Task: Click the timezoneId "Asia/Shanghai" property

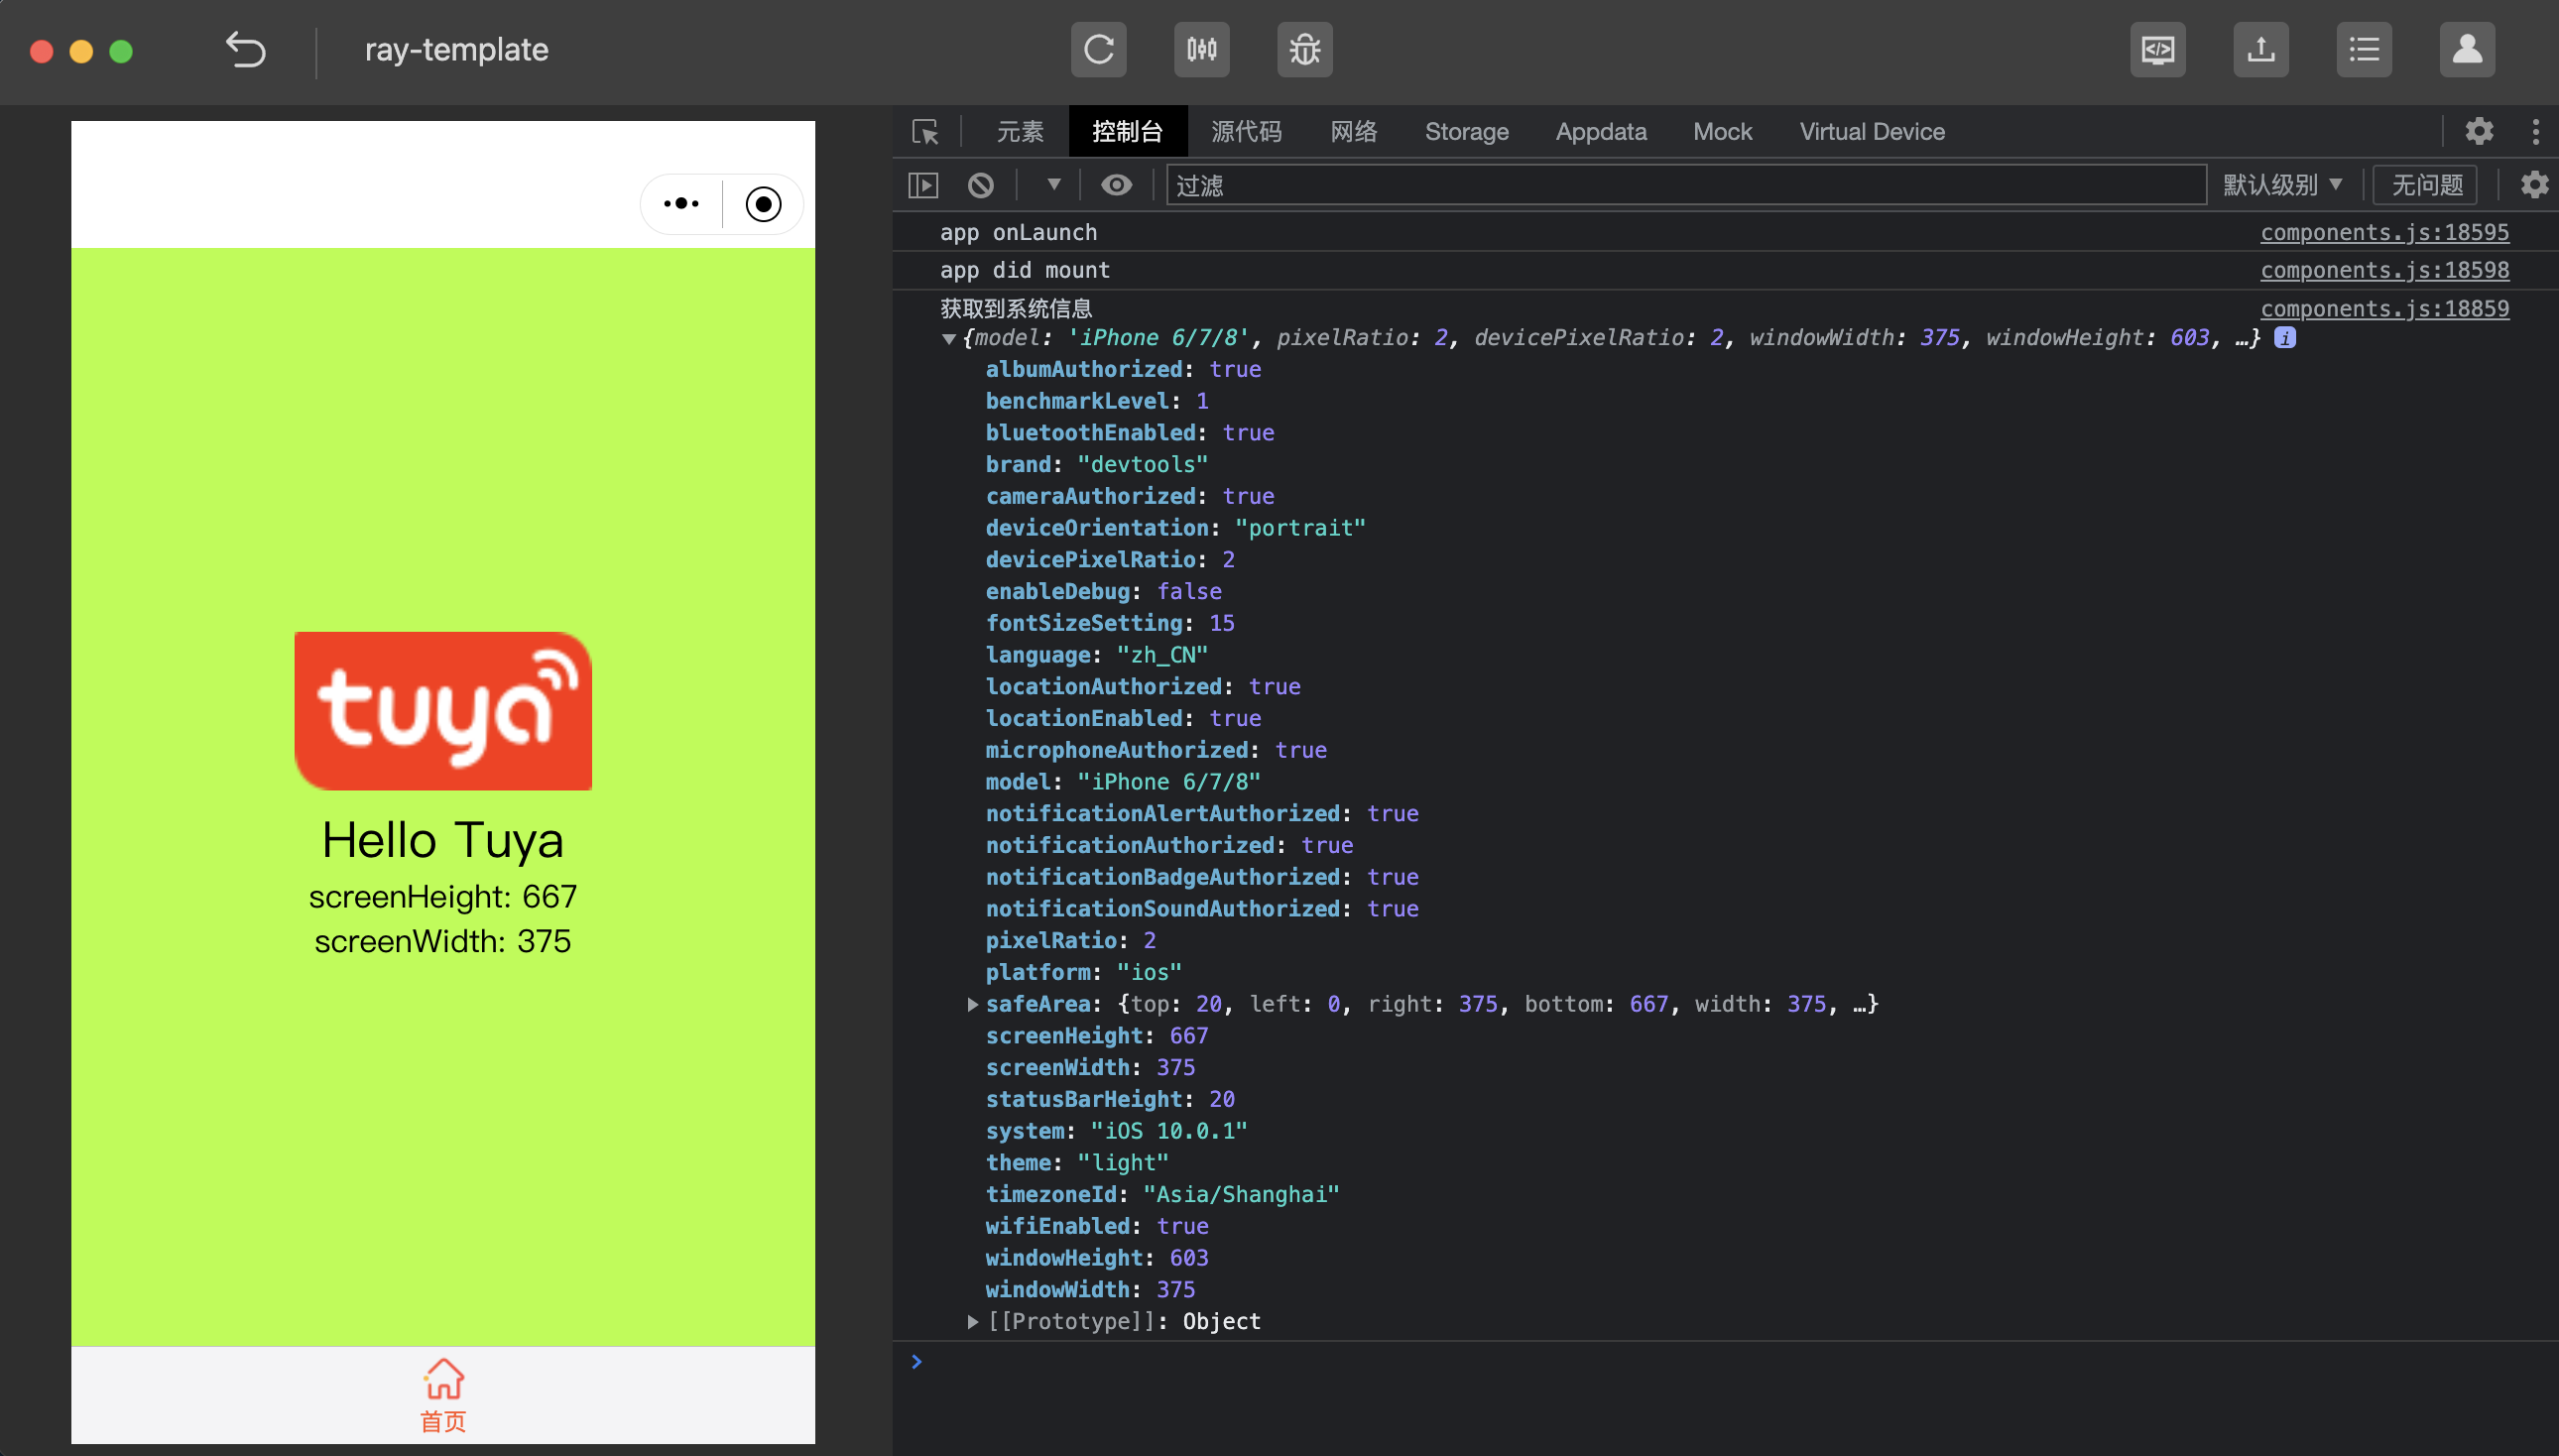Action: point(1162,1194)
